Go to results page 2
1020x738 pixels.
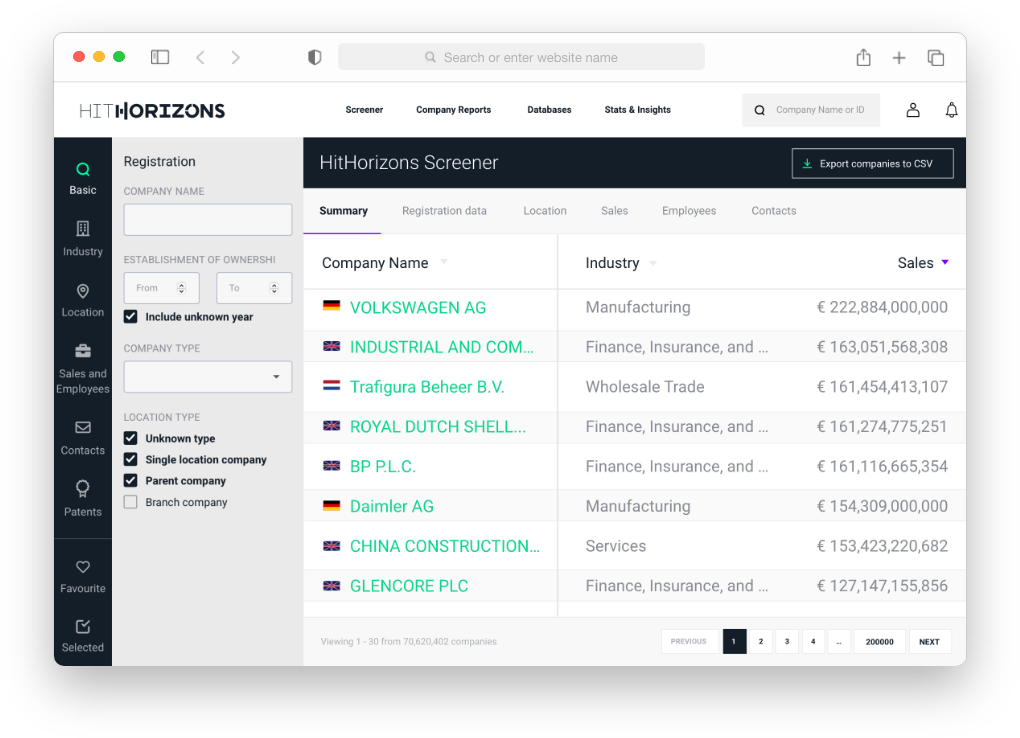click(760, 642)
